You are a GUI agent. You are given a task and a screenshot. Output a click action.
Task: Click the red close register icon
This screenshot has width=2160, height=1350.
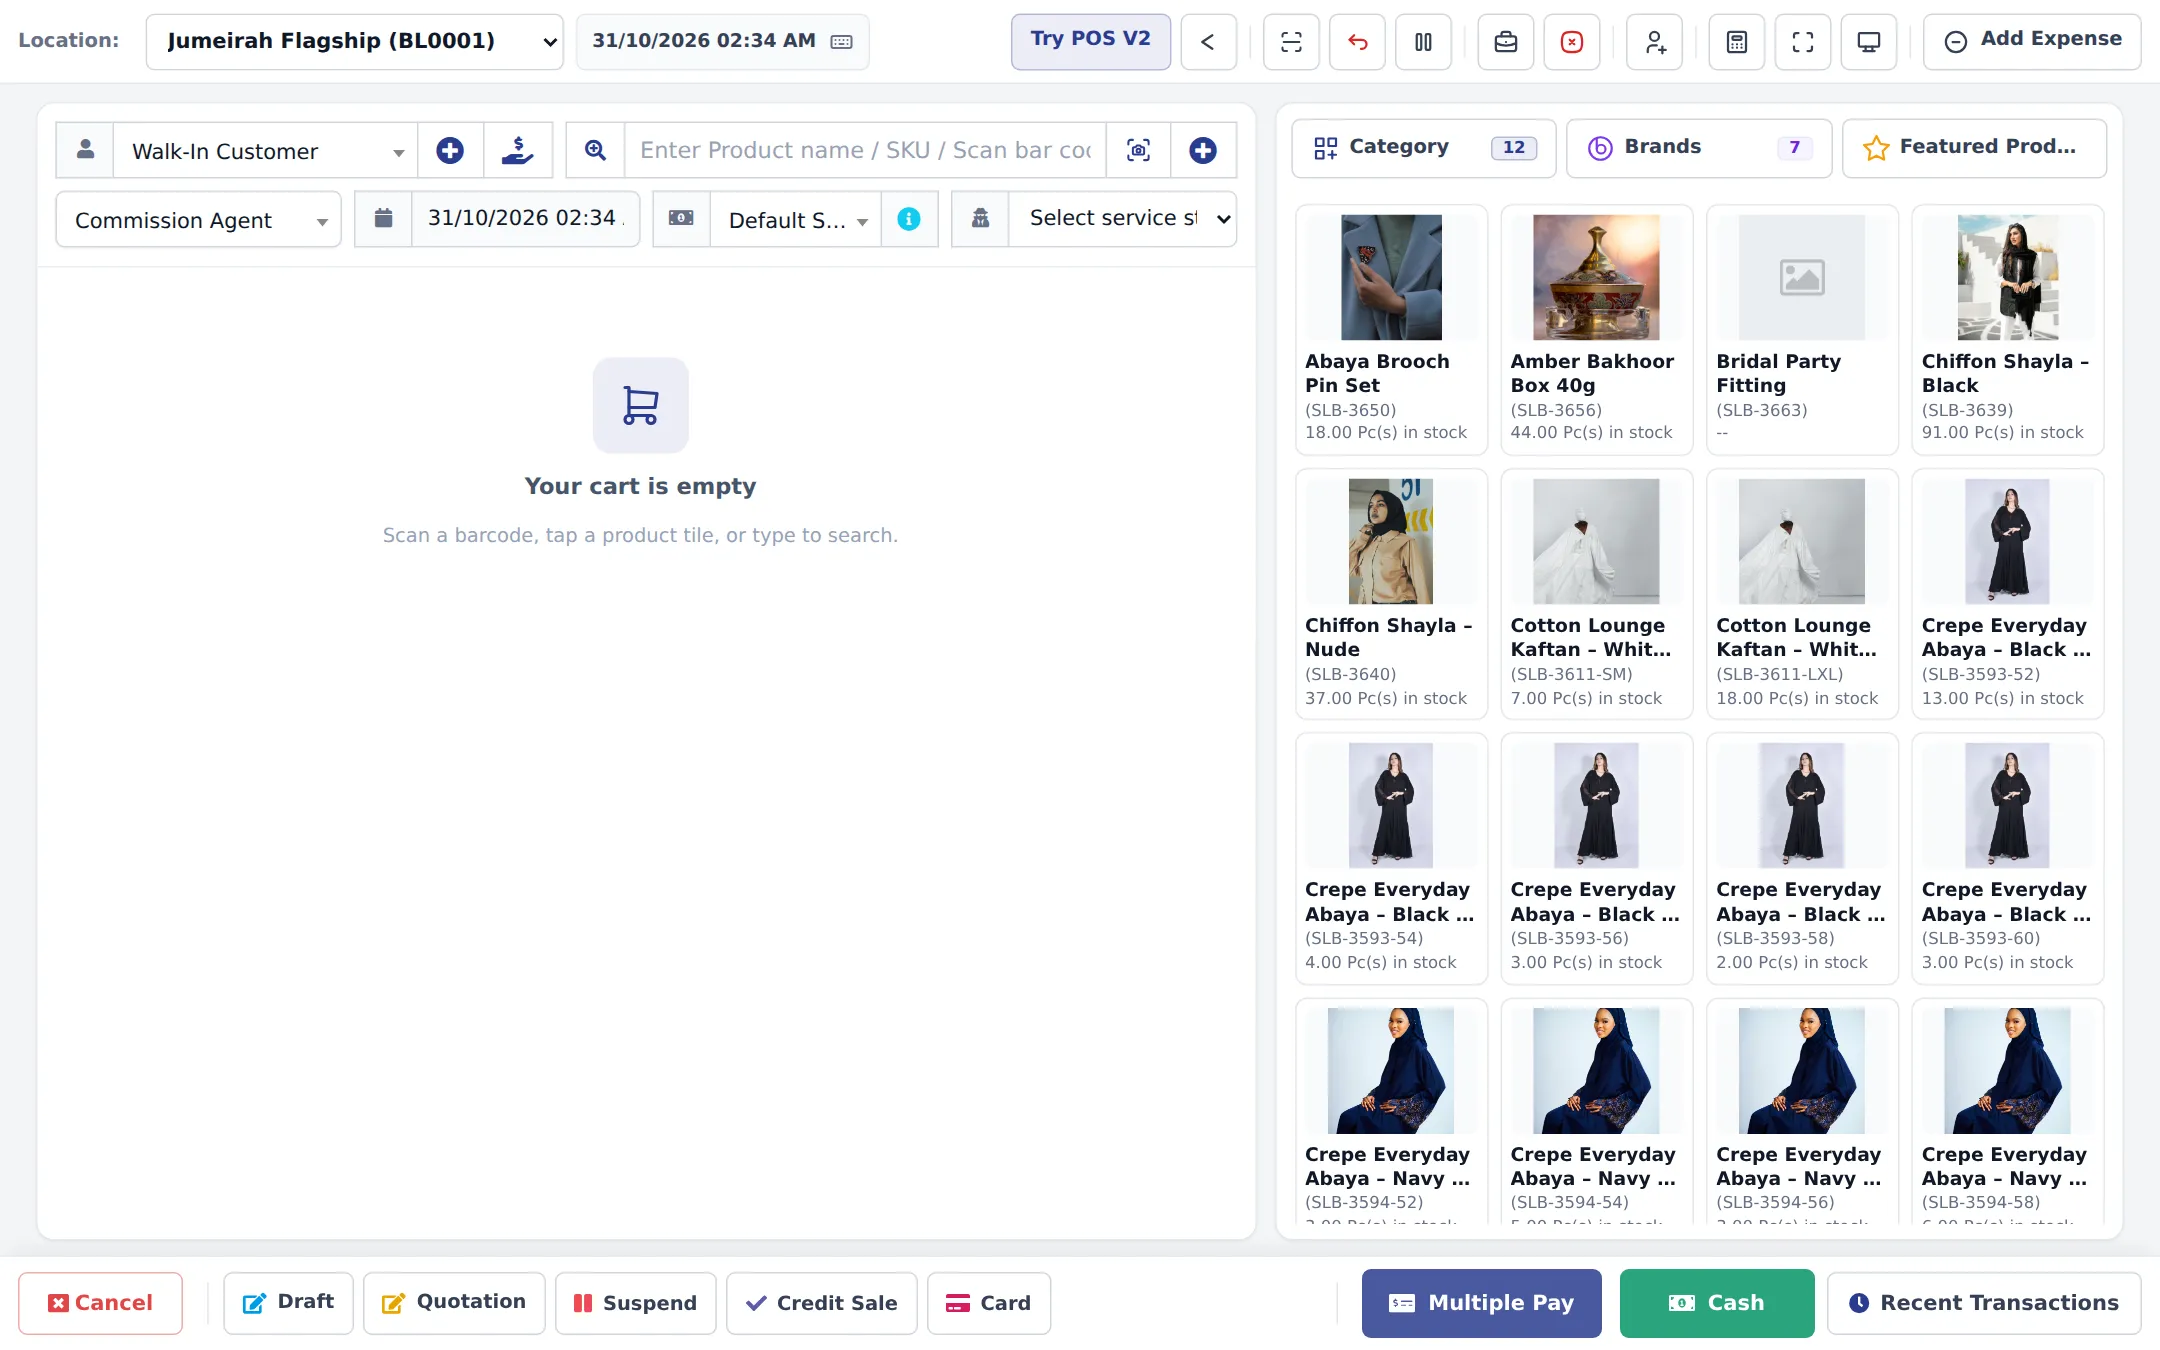coord(1572,42)
